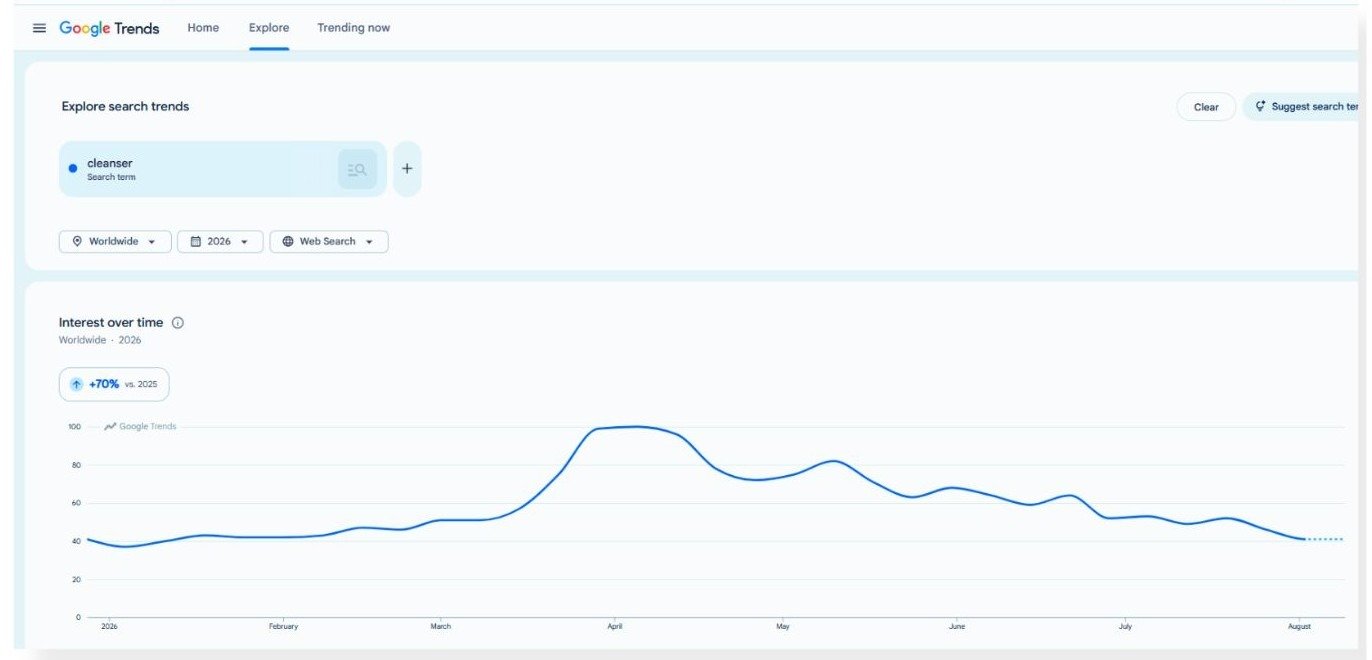Click the calendar icon in the 2026 selector
1372x660 pixels.
[x=196, y=242]
